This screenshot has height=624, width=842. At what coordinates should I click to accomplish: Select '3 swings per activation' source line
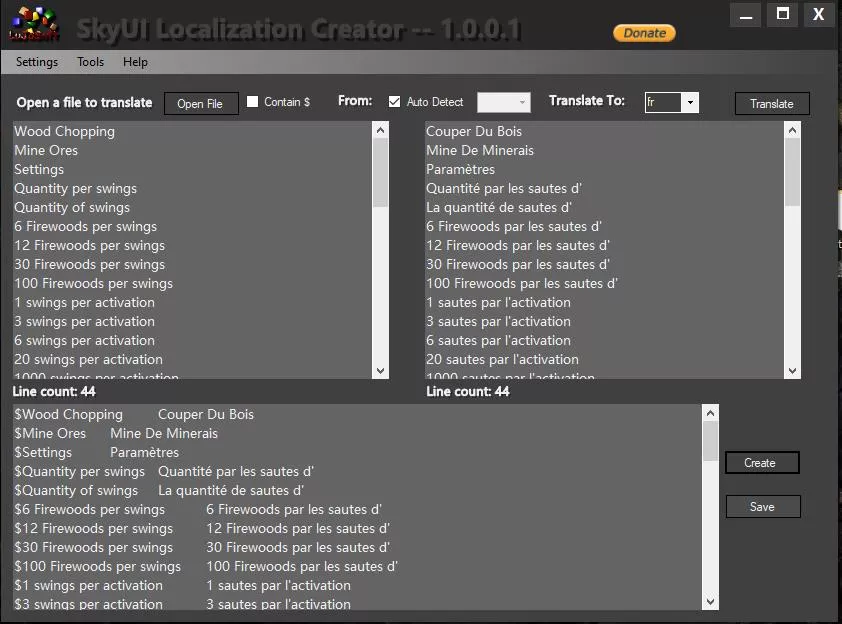[x=84, y=321]
